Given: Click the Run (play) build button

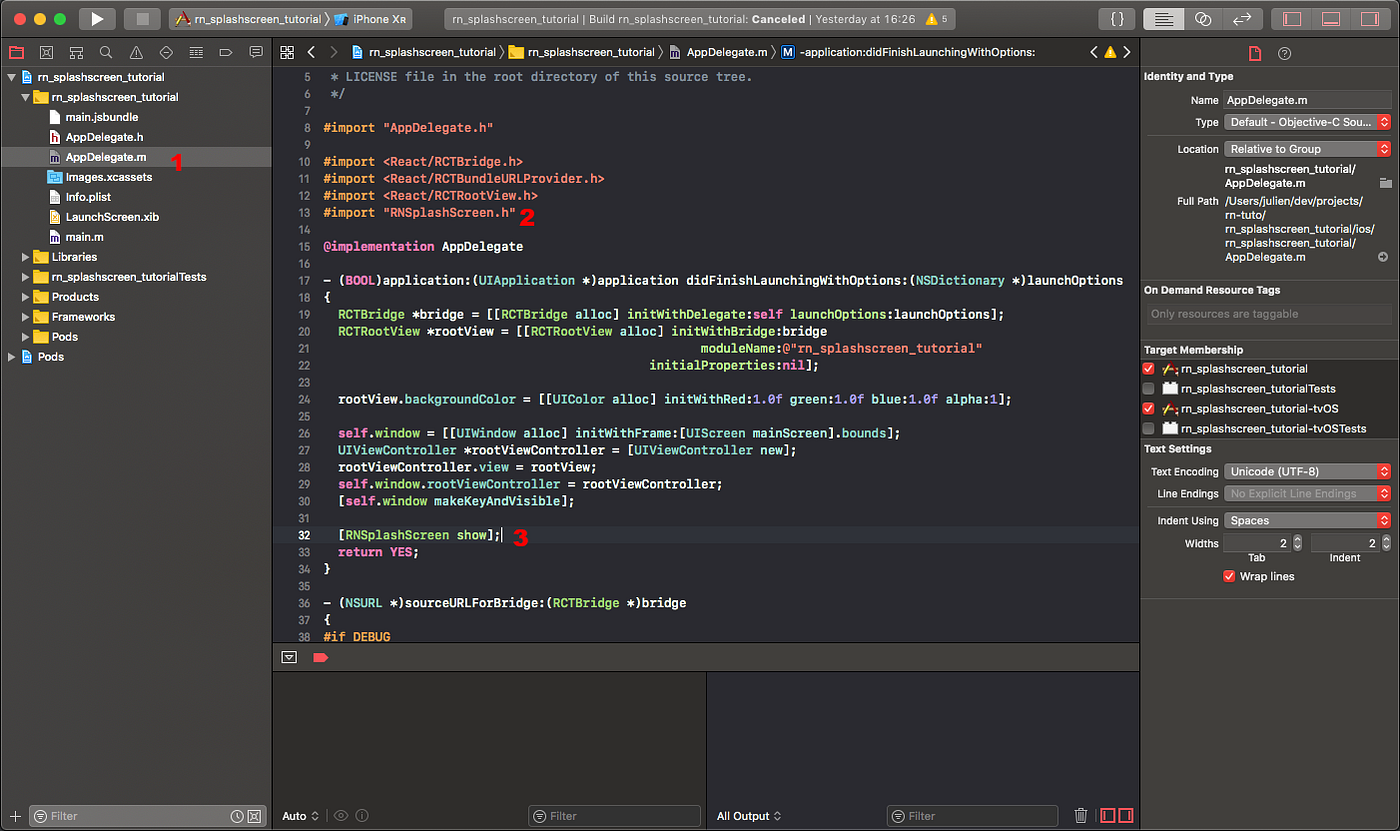Looking at the screenshot, I should pos(97,19).
